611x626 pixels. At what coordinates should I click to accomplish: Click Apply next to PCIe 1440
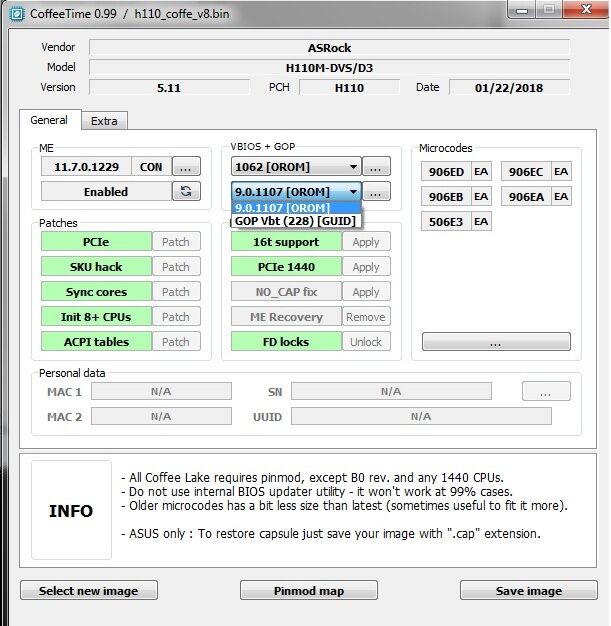366,267
